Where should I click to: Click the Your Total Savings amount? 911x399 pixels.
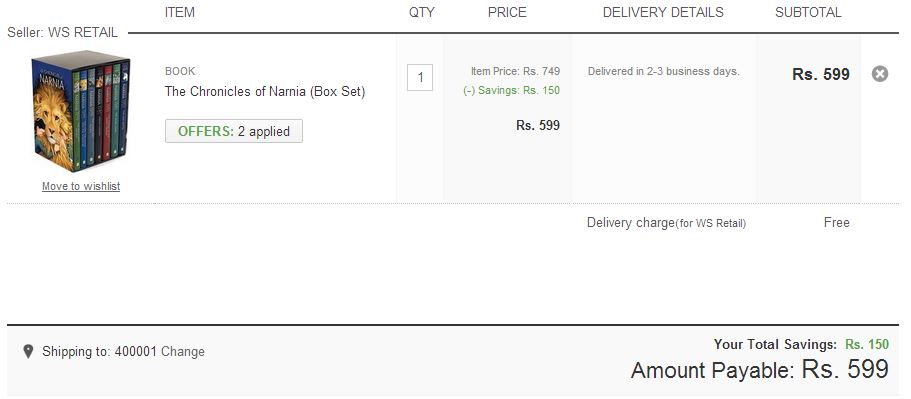pyautogui.click(x=867, y=344)
